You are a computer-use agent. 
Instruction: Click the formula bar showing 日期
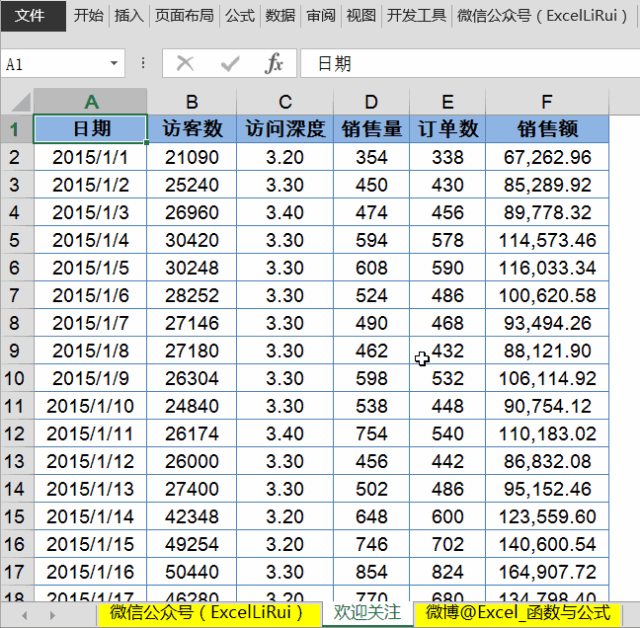(470, 64)
